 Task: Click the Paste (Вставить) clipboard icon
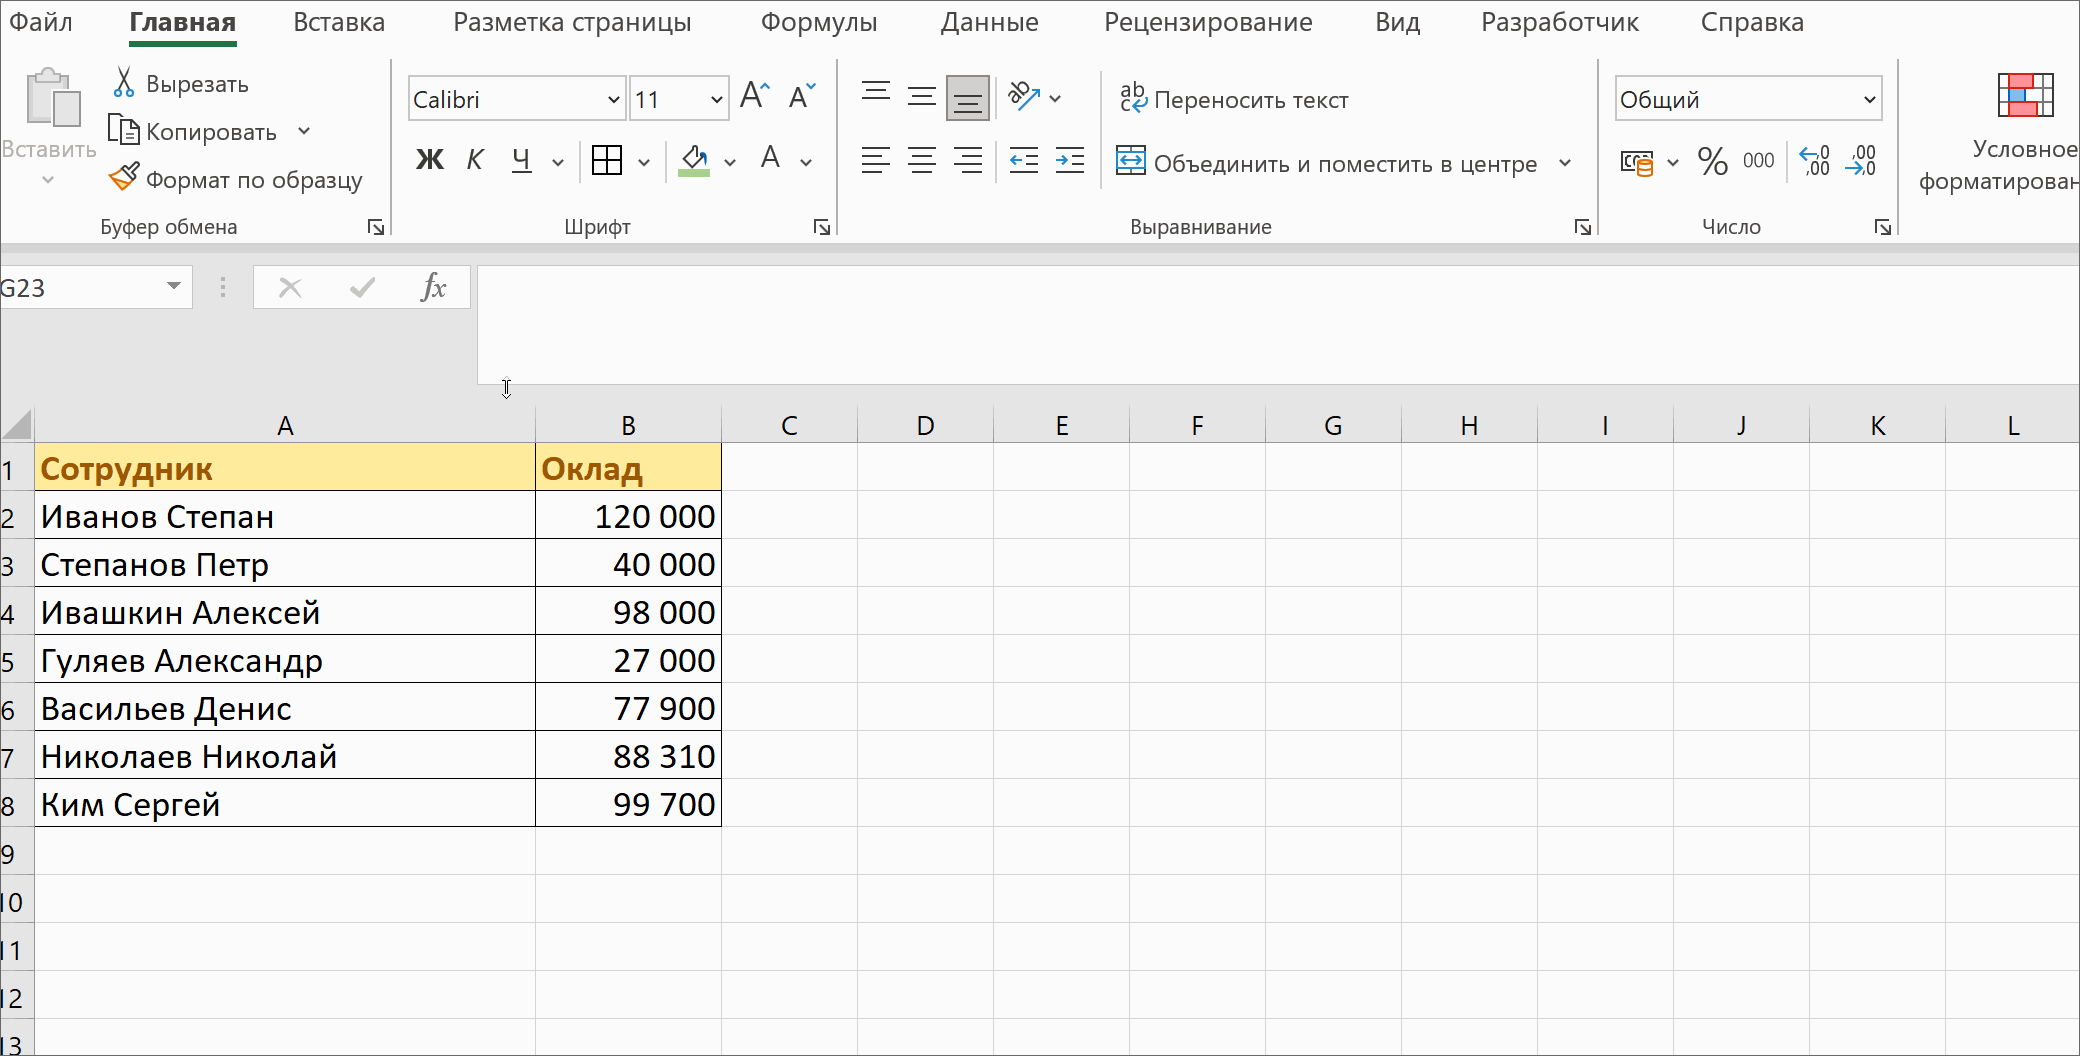[x=53, y=98]
